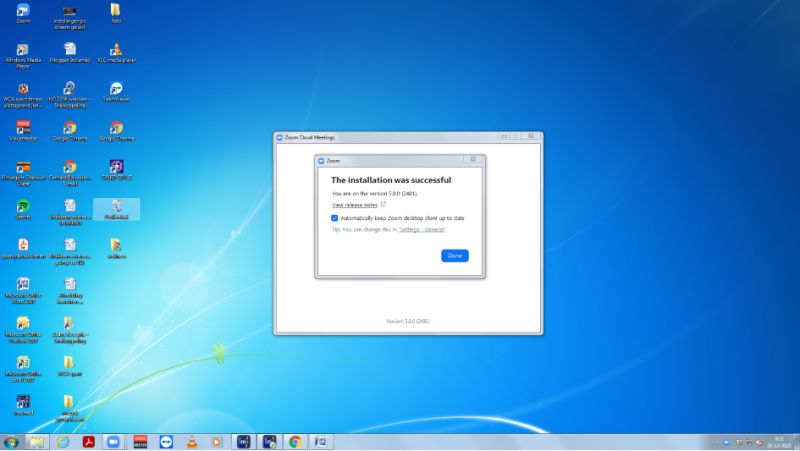Switch to Zoom from the taskbar
The width and height of the screenshot is (800, 451).
[114, 442]
